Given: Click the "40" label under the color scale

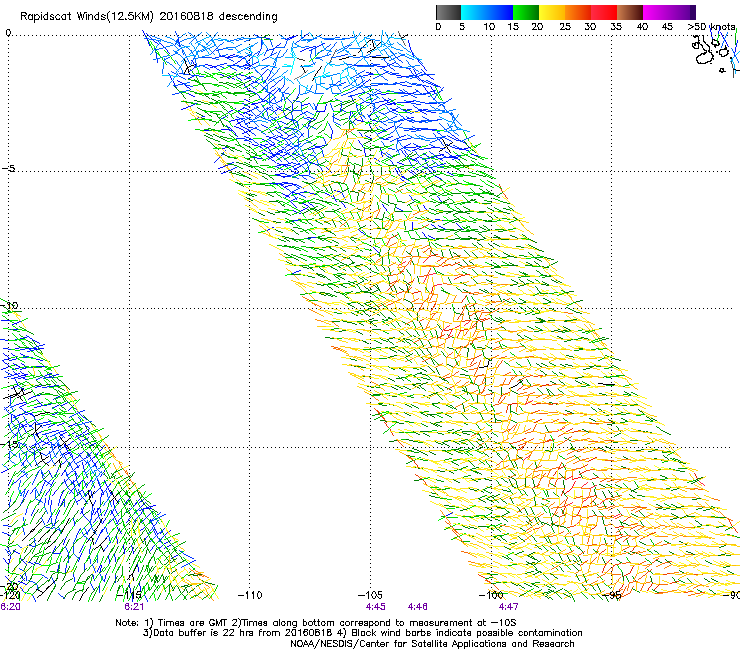Looking at the screenshot, I should pos(642,27).
